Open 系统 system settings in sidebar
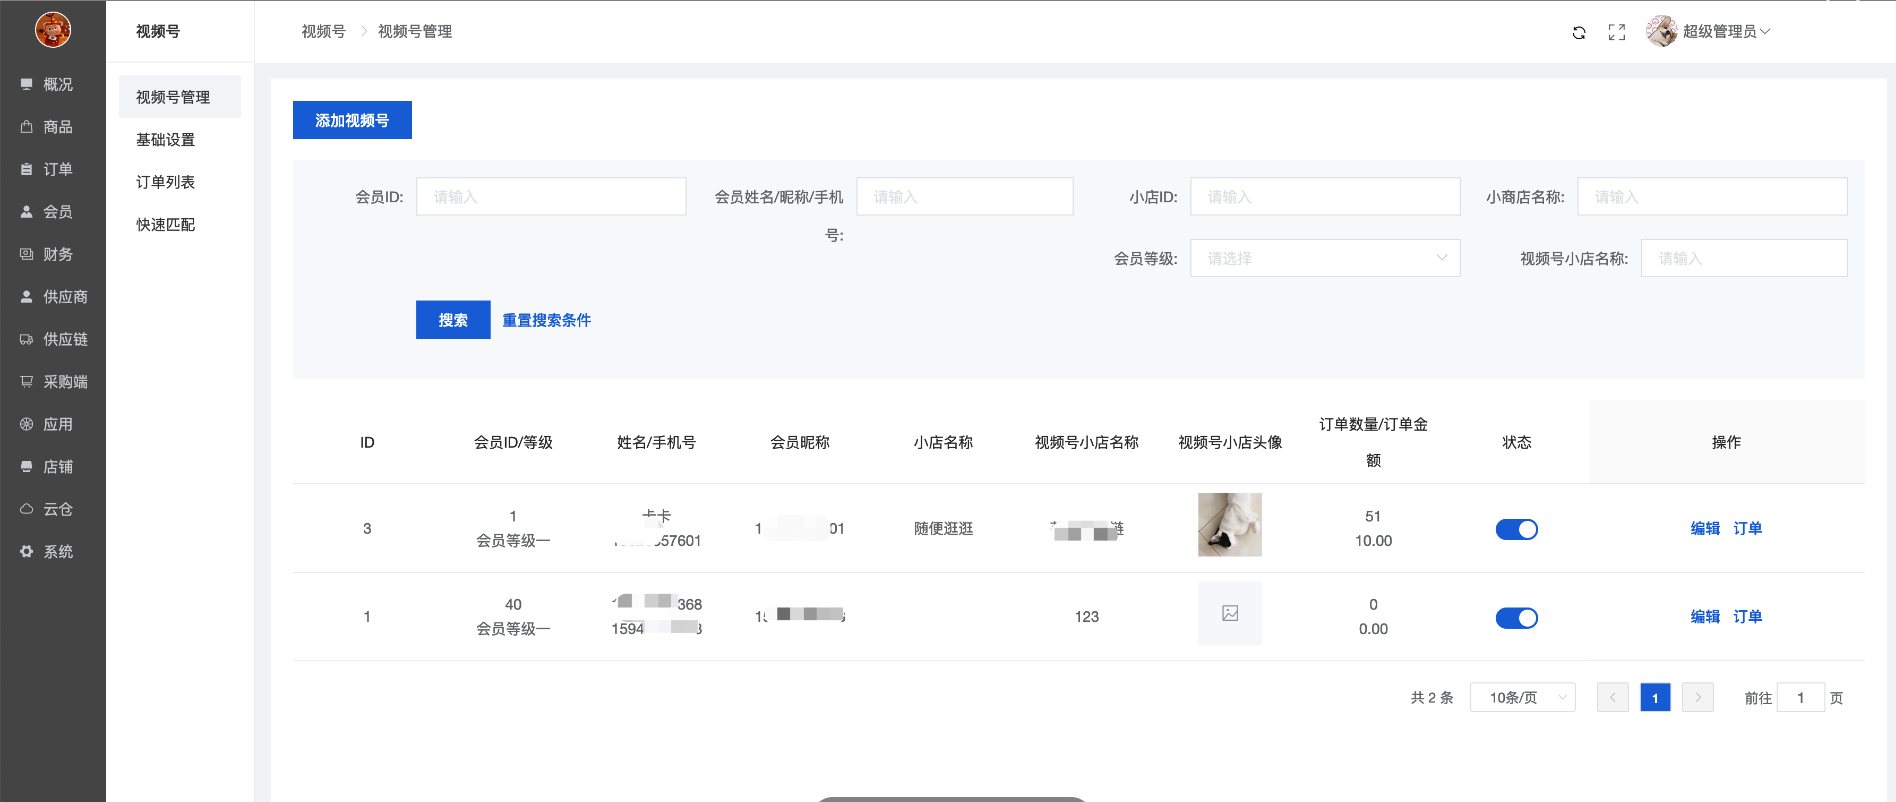 click(x=57, y=552)
